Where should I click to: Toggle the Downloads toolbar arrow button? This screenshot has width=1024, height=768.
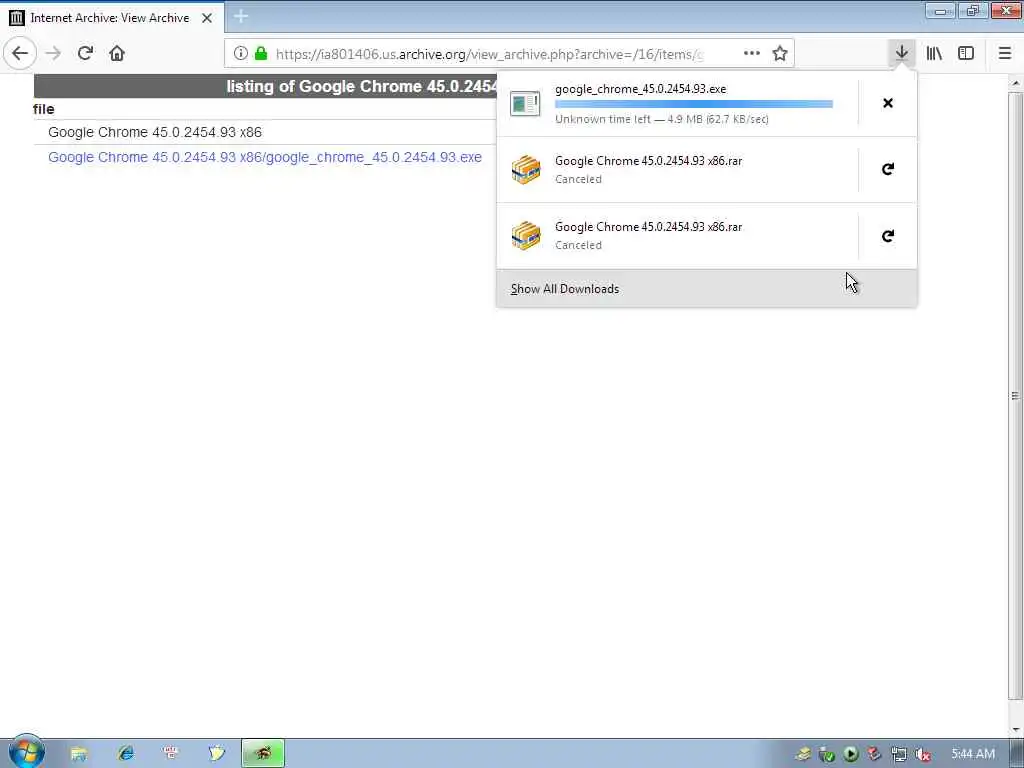[x=901, y=53]
